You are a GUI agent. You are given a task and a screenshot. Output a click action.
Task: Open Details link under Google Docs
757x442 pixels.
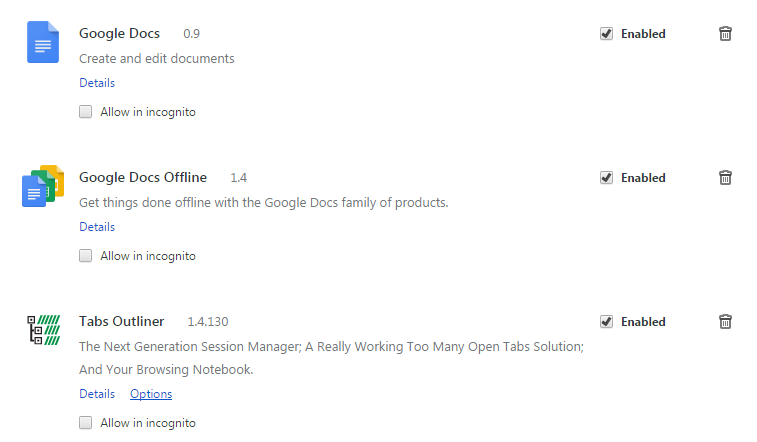(97, 83)
